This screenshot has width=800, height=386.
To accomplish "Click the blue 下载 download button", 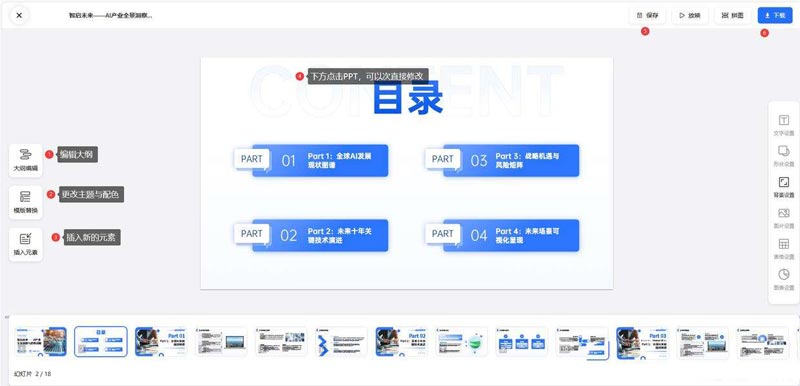I will [775, 15].
